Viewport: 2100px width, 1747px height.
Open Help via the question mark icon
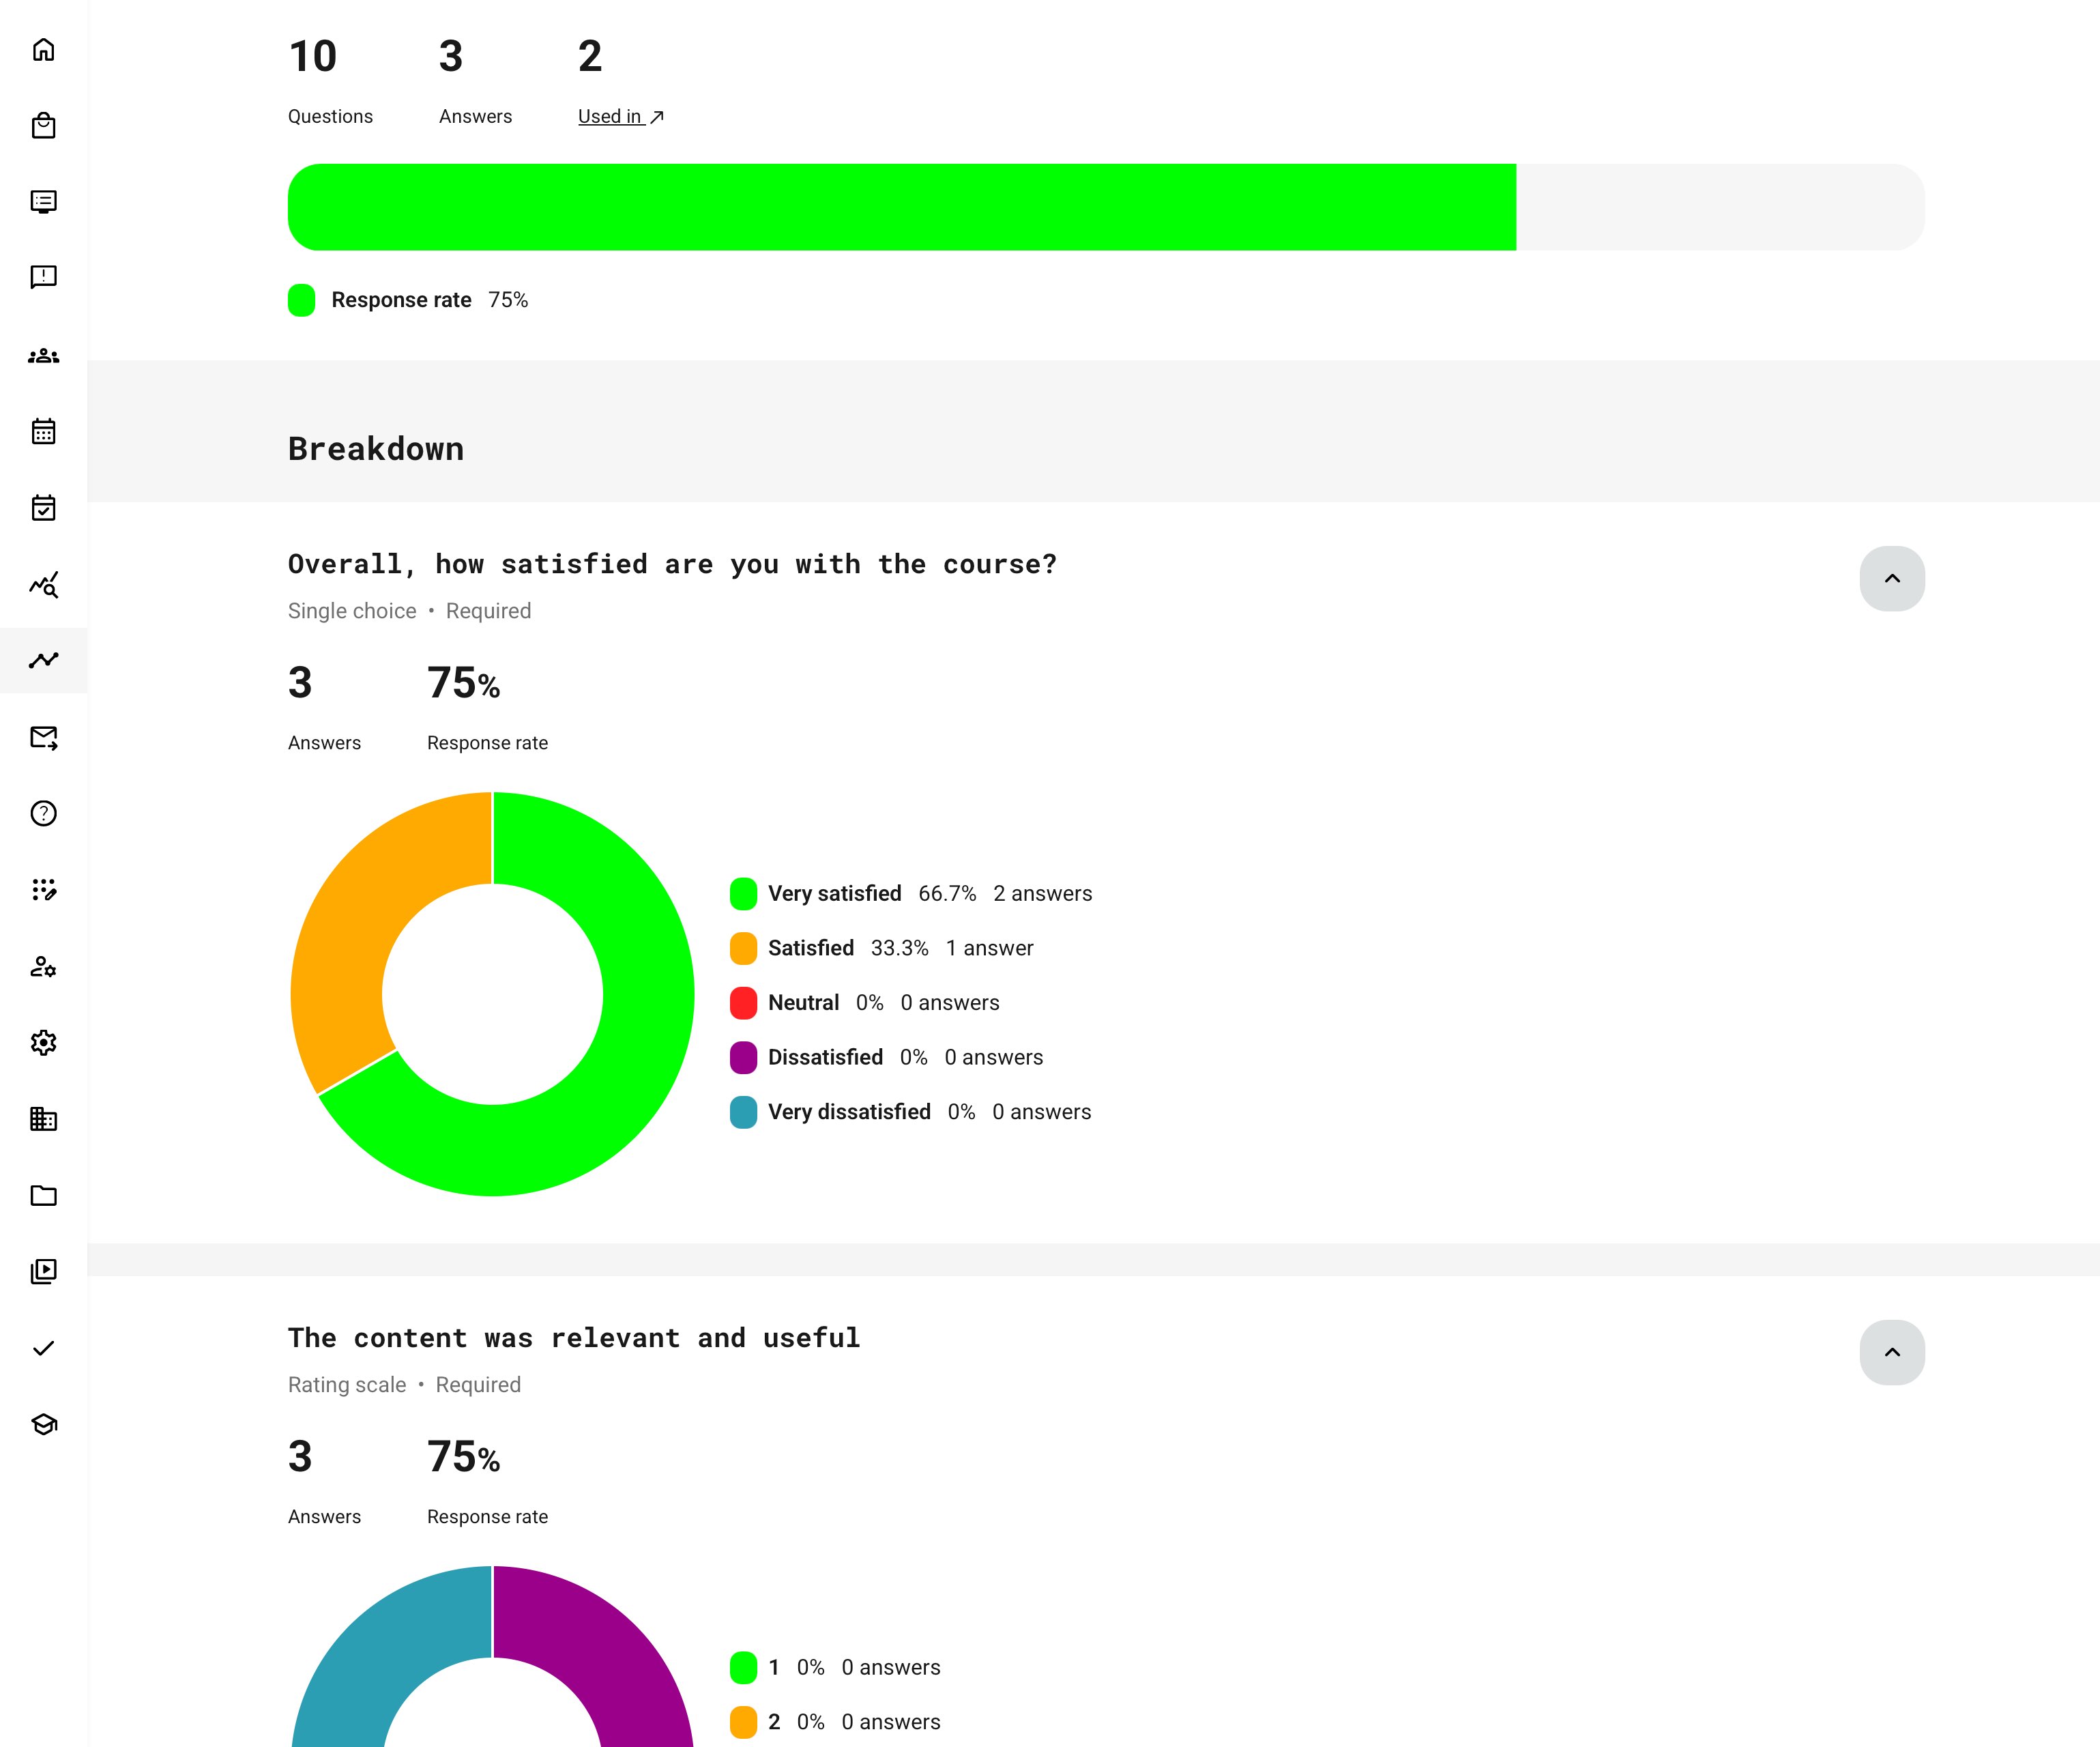45,813
